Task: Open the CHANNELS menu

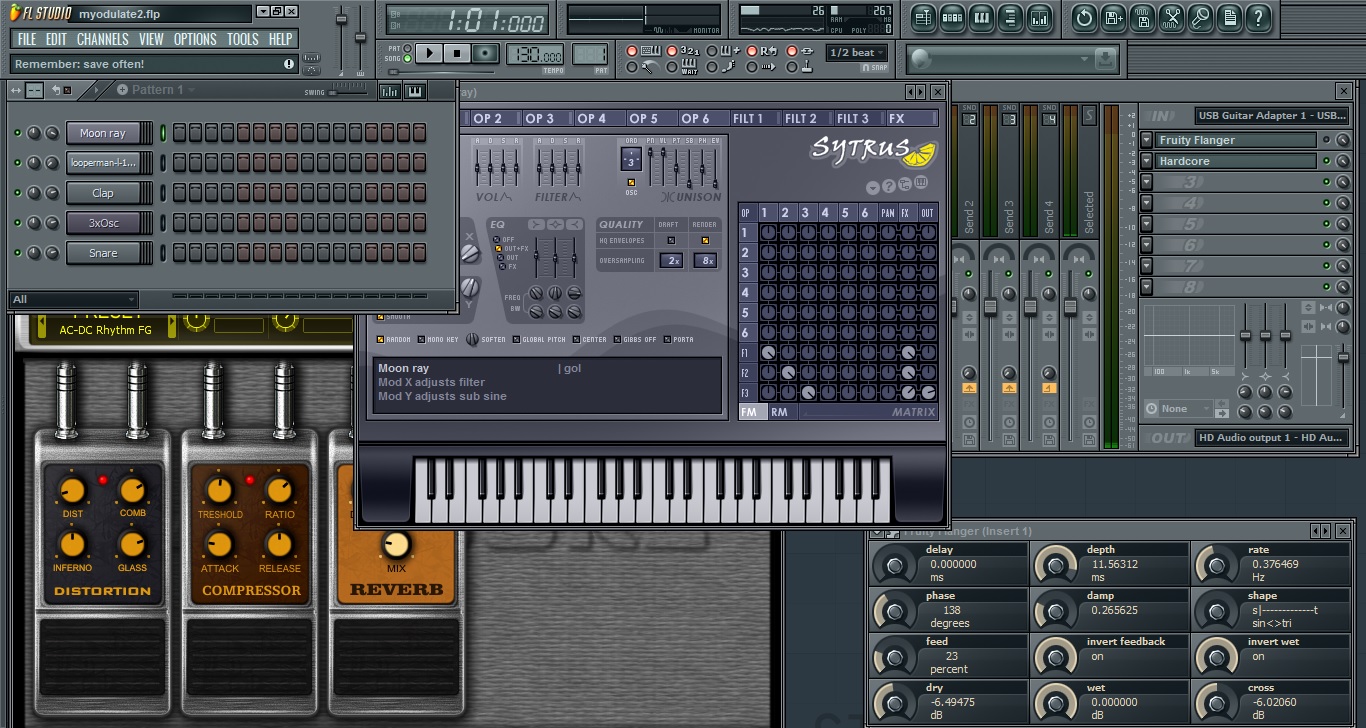Action: 102,39
